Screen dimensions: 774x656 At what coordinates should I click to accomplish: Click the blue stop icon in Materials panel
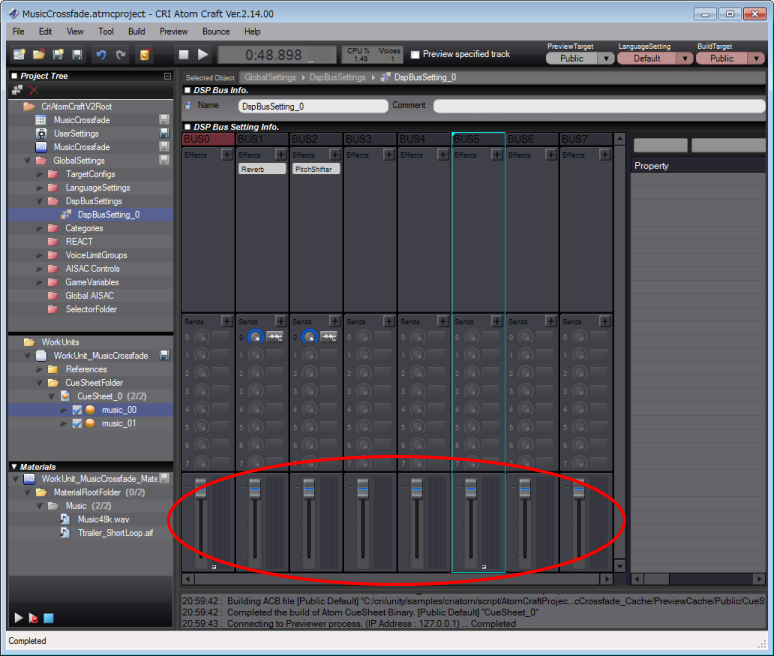pyautogui.click(x=48, y=618)
